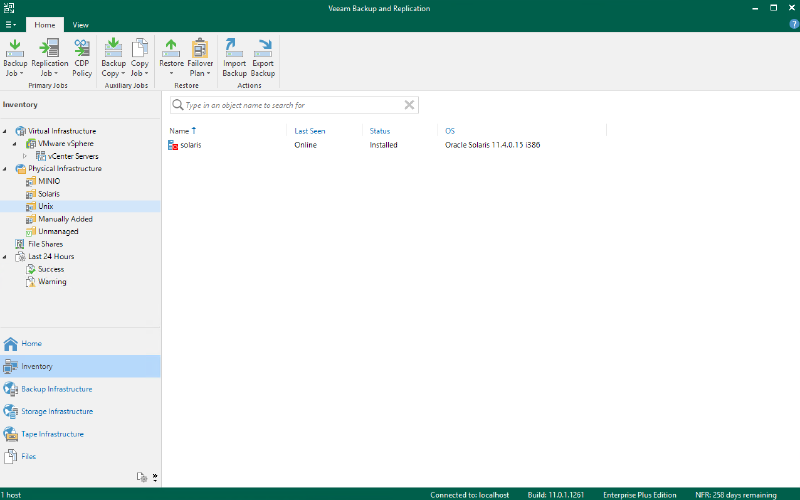Click the solaris host icon
This screenshot has height=500, width=800.
pos(173,145)
